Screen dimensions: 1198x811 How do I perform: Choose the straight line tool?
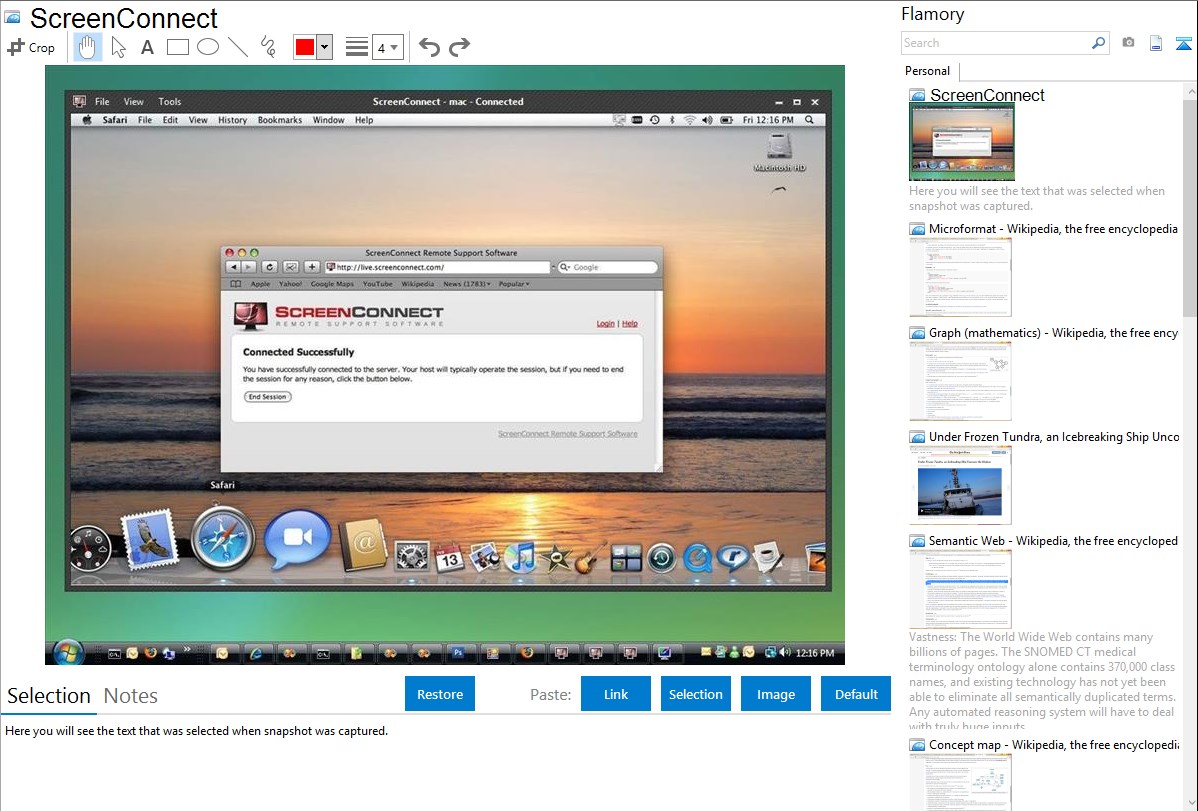pos(238,47)
